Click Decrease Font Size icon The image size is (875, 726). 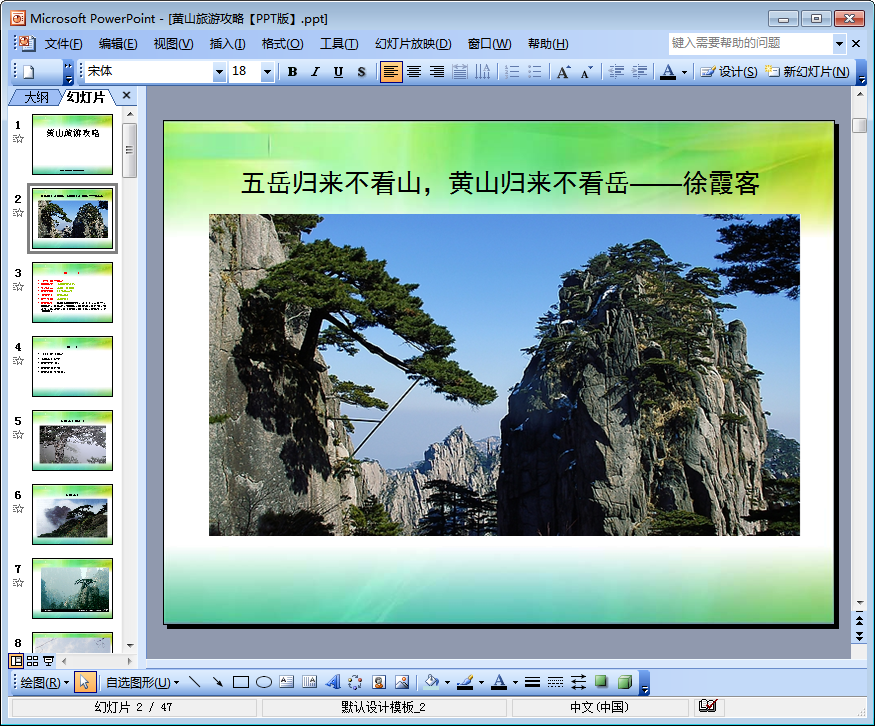click(586, 71)
